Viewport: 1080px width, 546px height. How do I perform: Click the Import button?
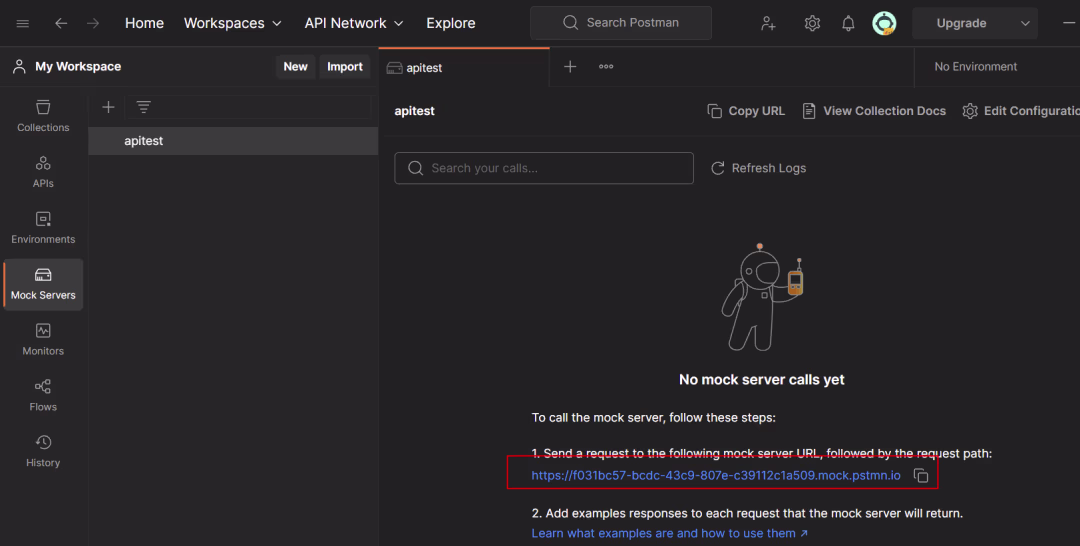pyautogui.click(x=344, y=67)
